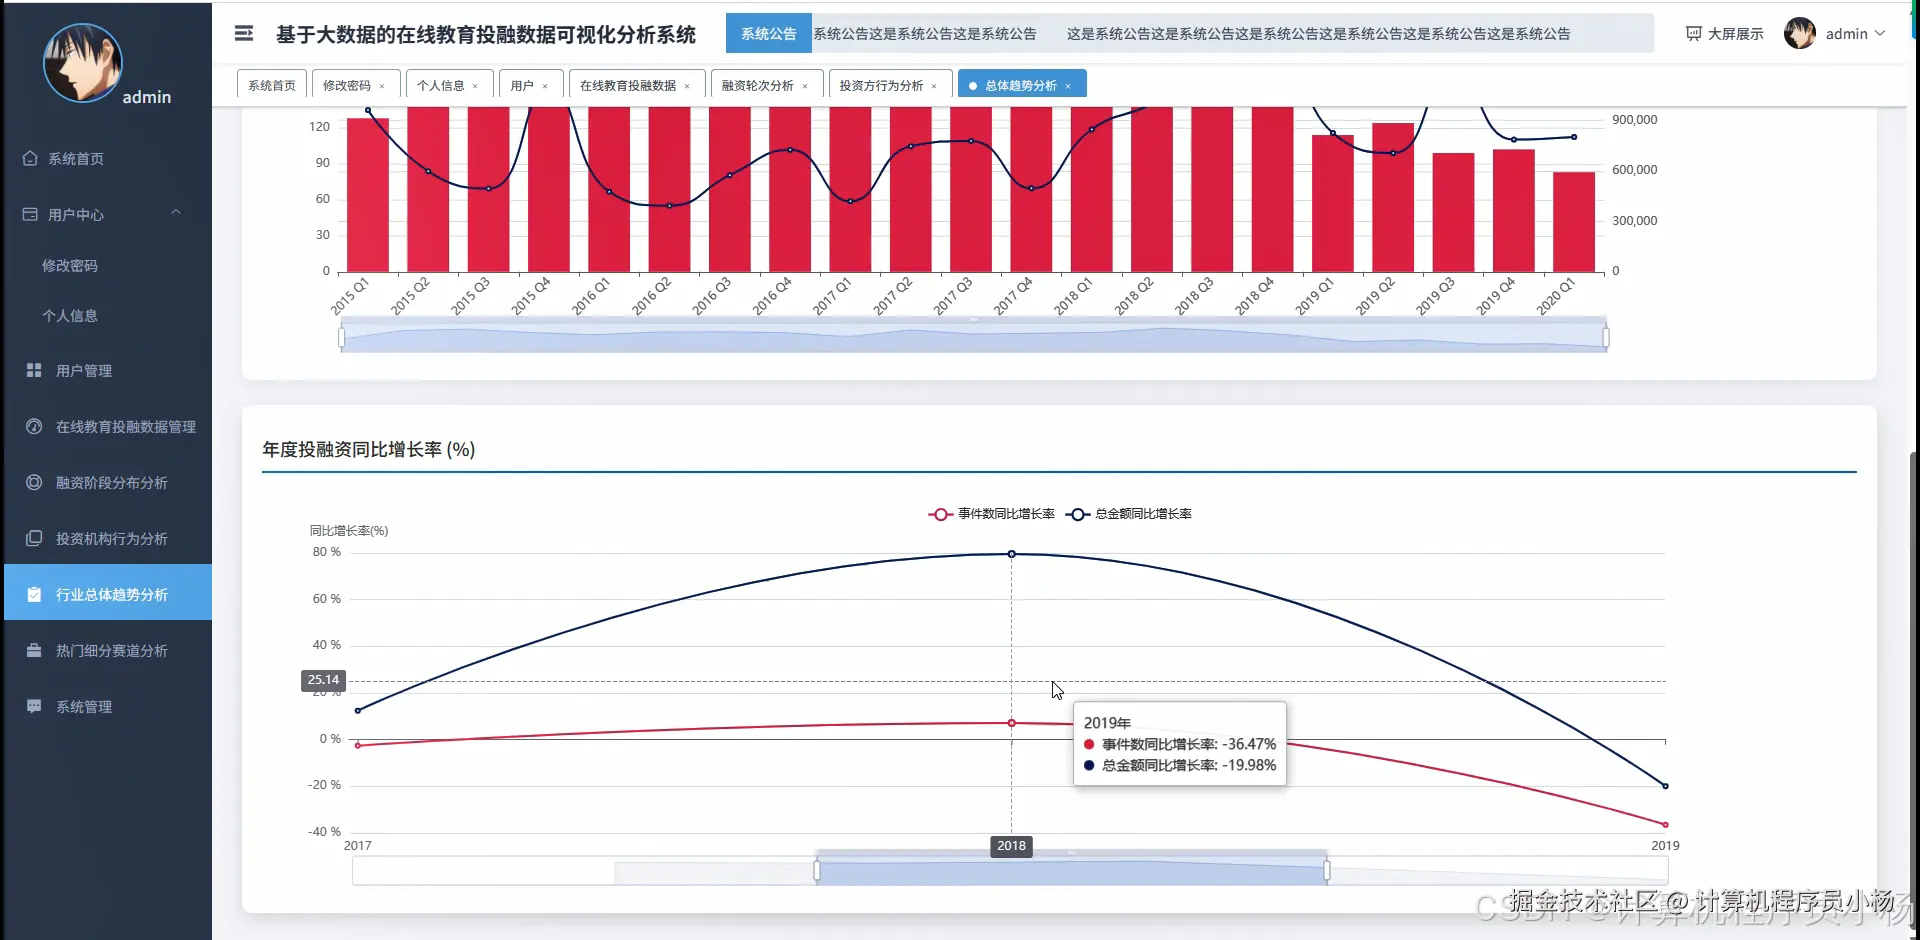Click the 用户中心 card icon in sidebar
Screen dimensions: 1920x940
click(30, 214)
